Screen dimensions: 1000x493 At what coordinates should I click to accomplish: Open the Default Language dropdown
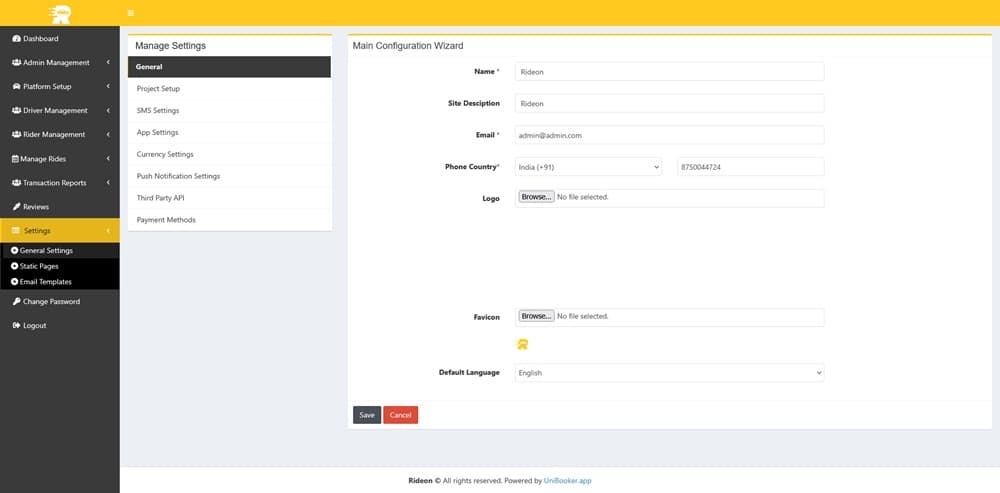point(669,373)
